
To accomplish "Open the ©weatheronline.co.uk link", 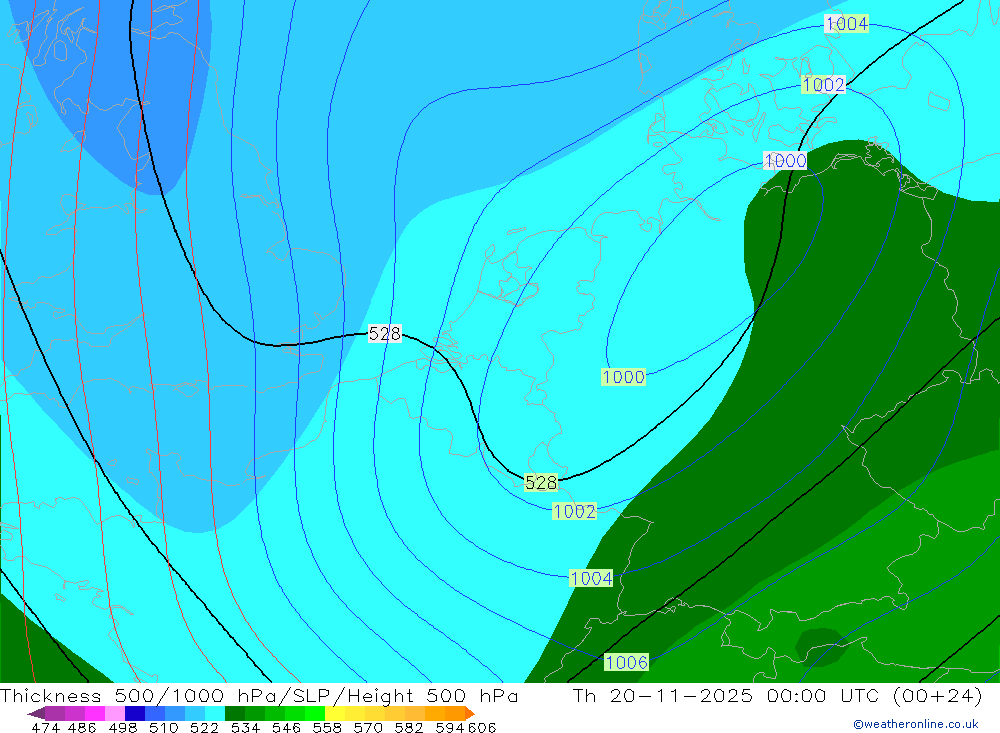I will tap(916, 724).
